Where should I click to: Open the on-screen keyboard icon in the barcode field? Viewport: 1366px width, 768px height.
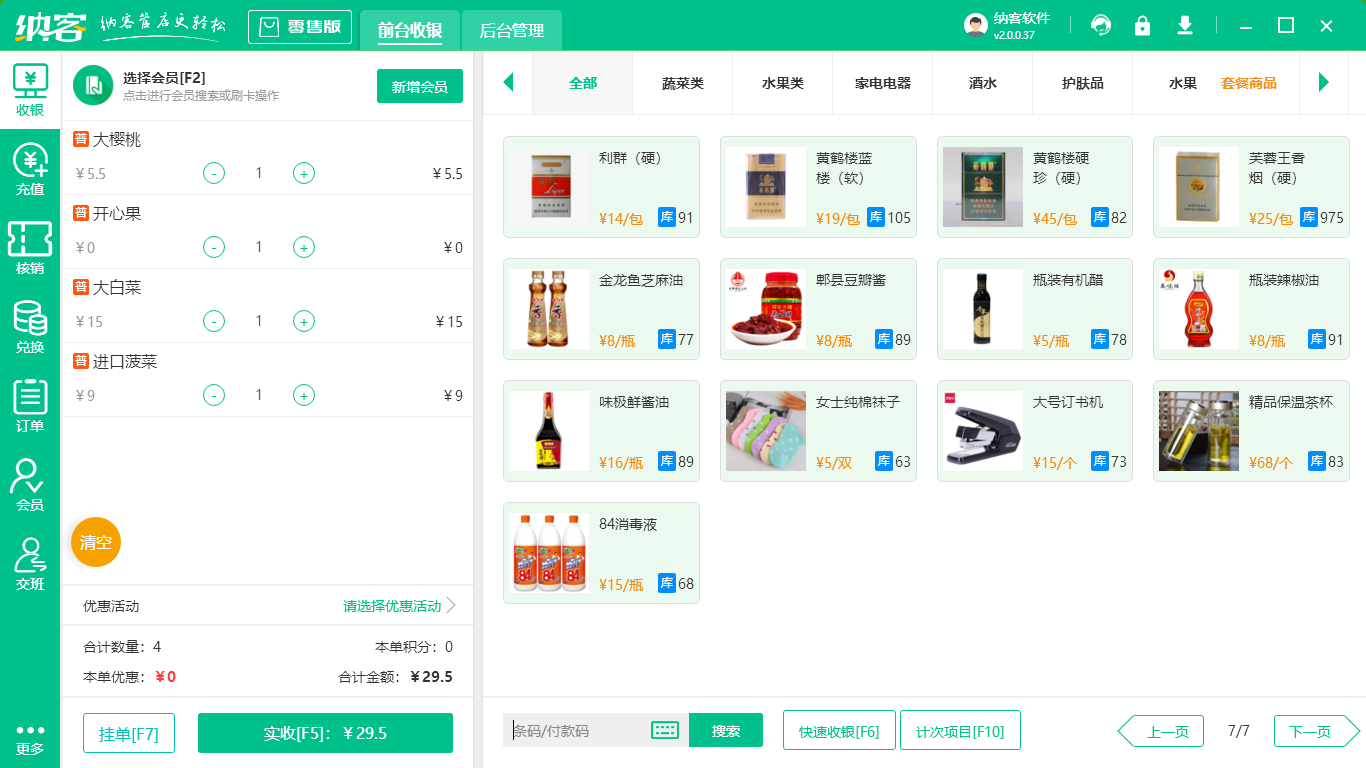tap(663, 730)
